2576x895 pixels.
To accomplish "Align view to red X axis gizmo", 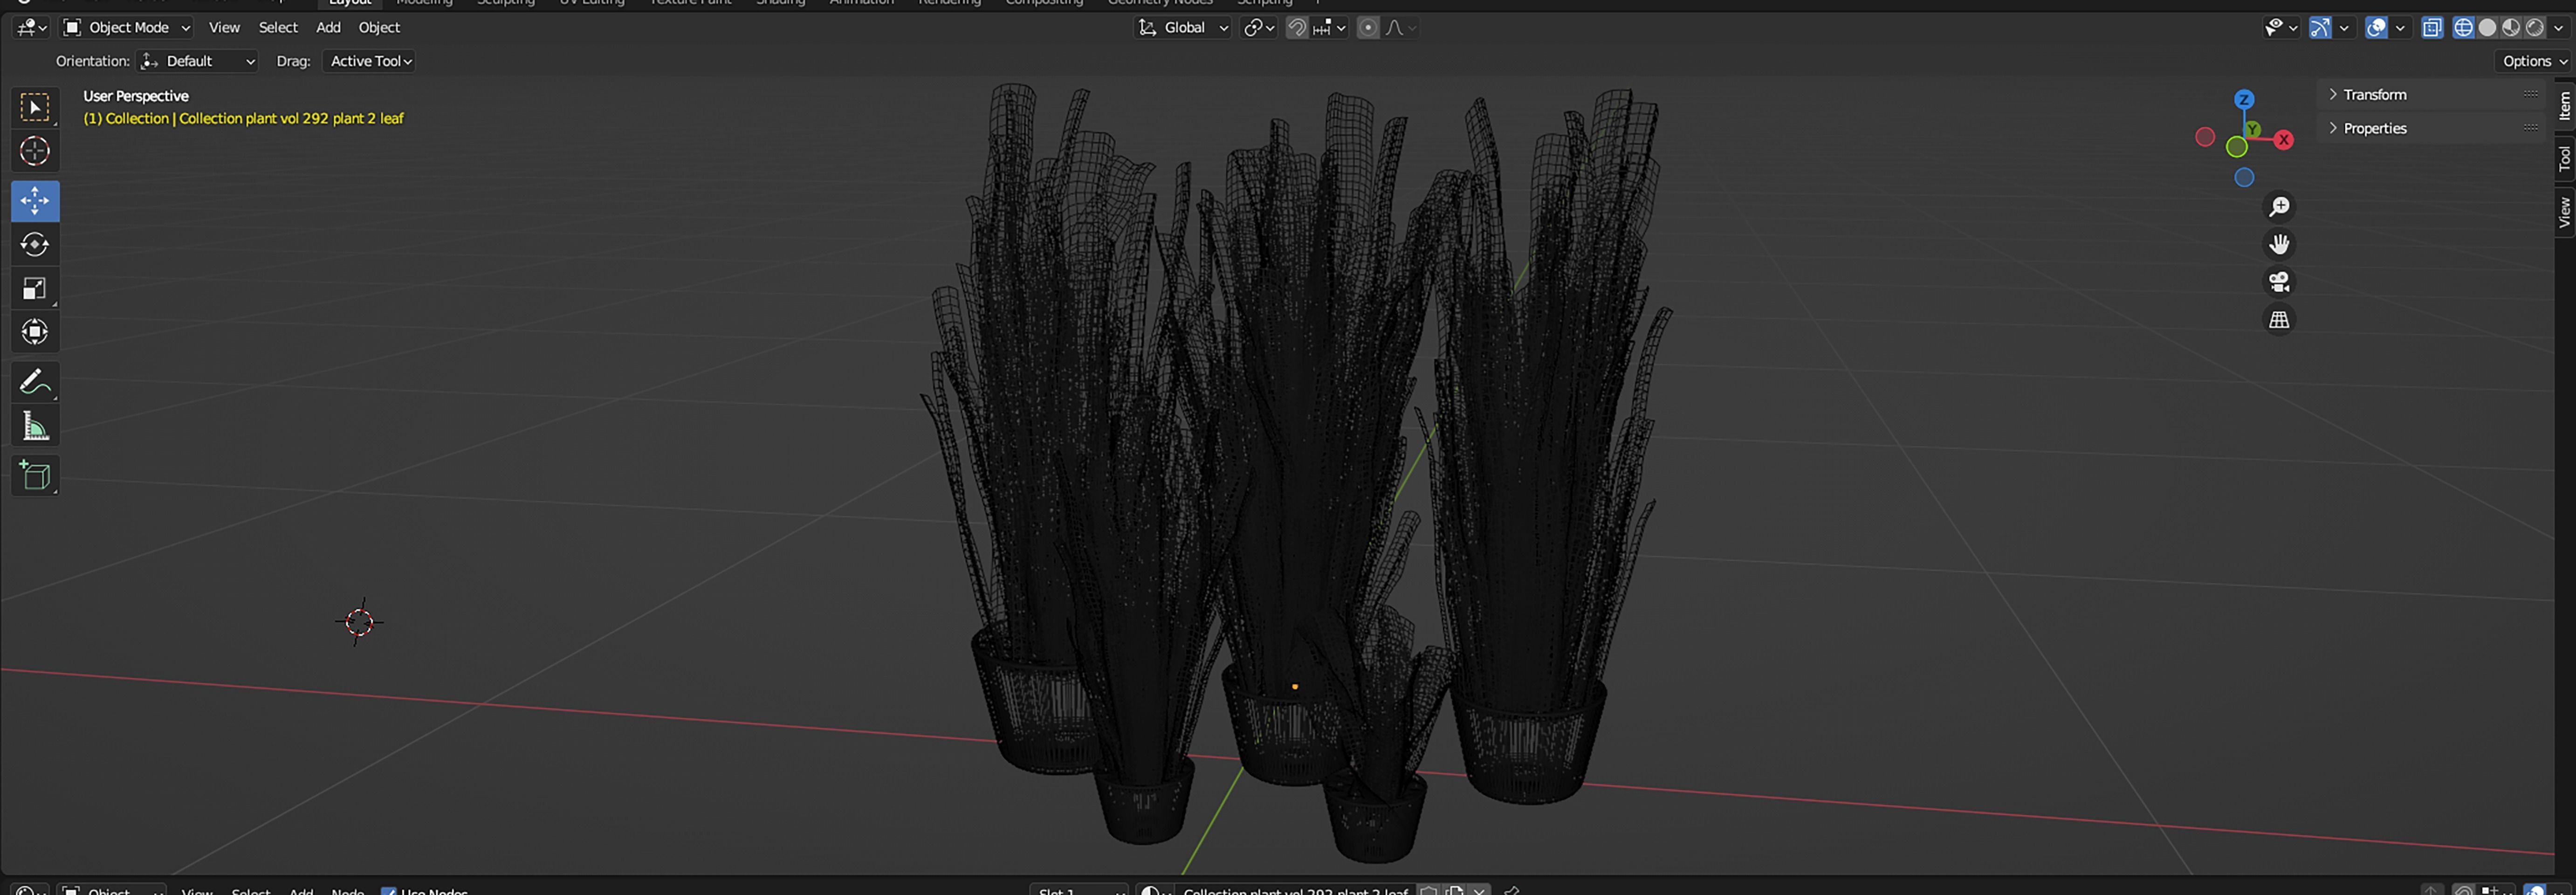I will tap(2283, 140).
